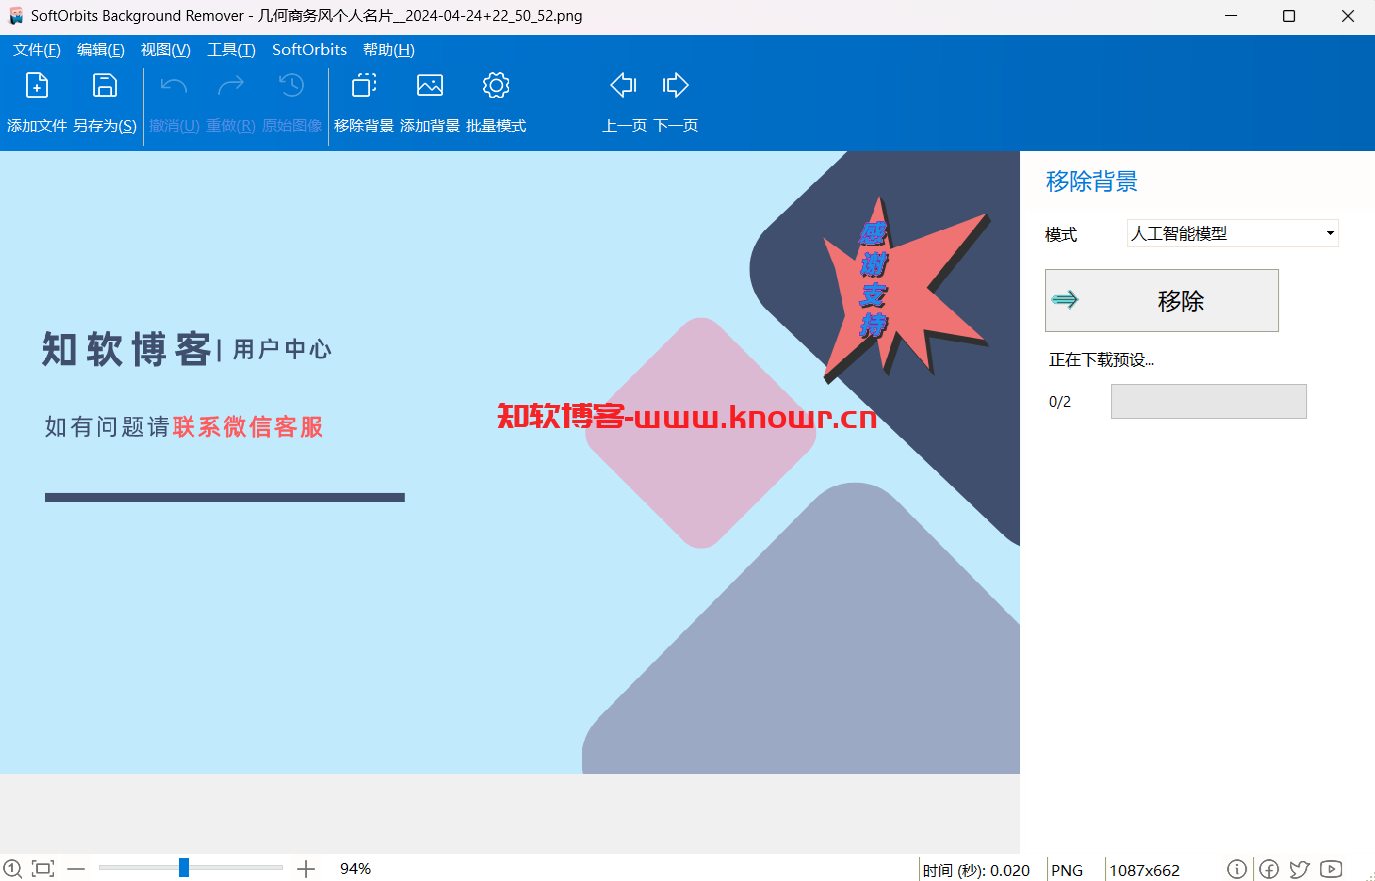Click the zoom out minus icon
This screenshot has width=1375, height=881.
[76, 869]
